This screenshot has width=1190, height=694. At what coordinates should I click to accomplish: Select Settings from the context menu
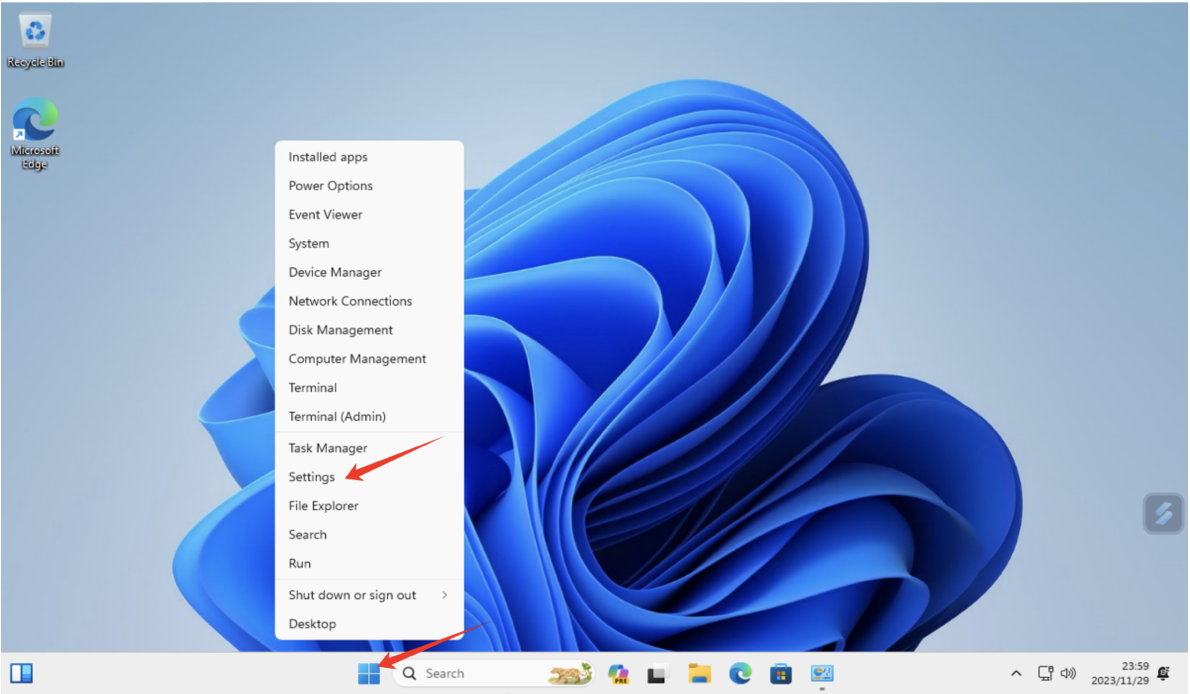pyautogui.click(x=312, y=477)
